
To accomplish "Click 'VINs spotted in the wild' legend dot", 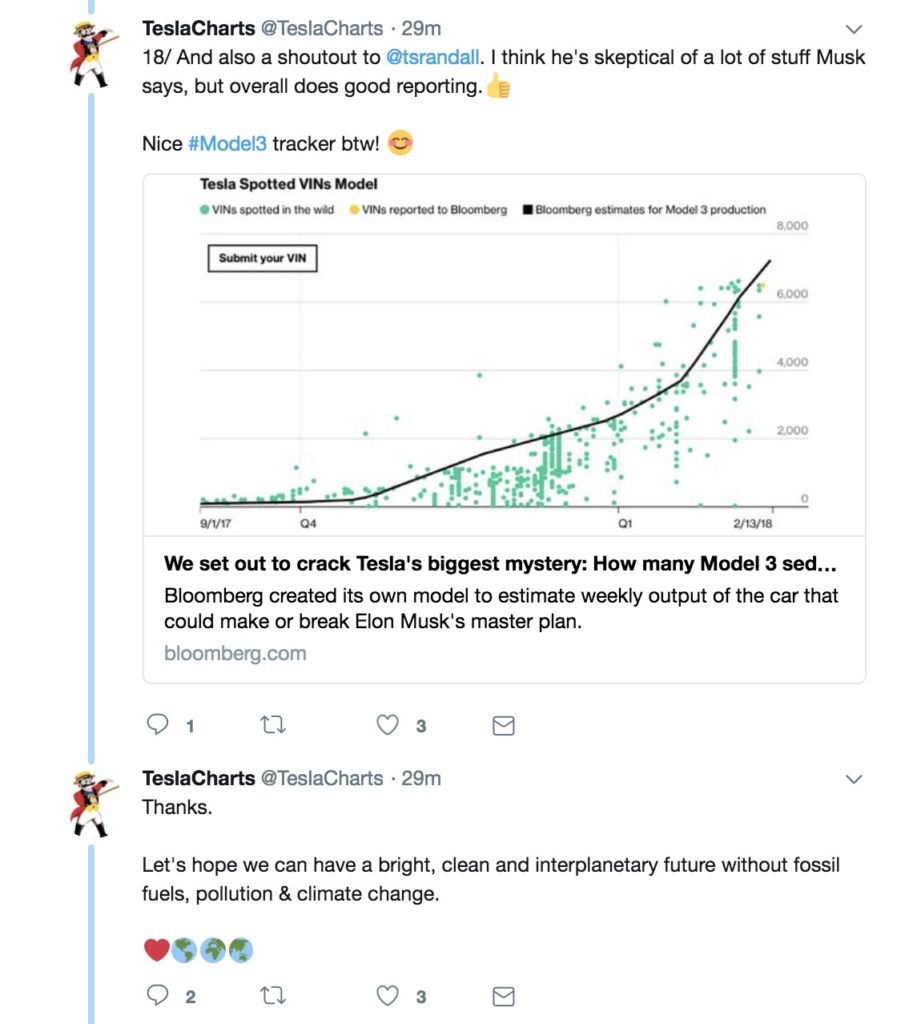I will (x=204, y=210).
